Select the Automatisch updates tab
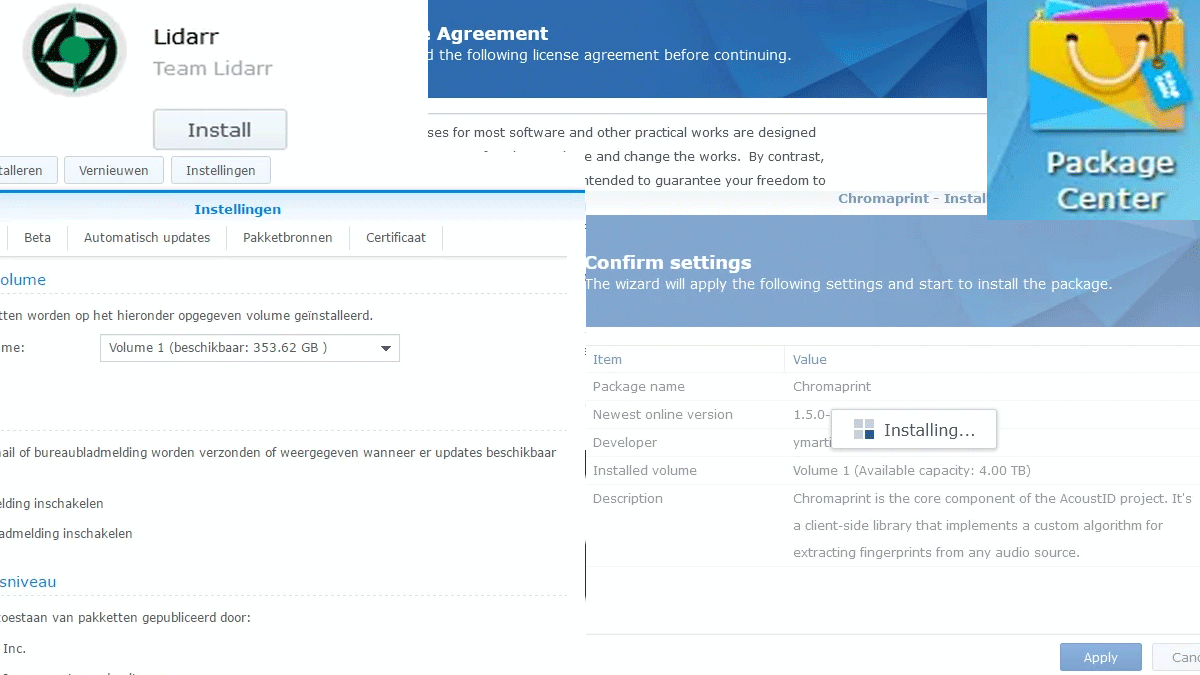The width and height of the screenshot is (1200, 675). tap(147, 238)
